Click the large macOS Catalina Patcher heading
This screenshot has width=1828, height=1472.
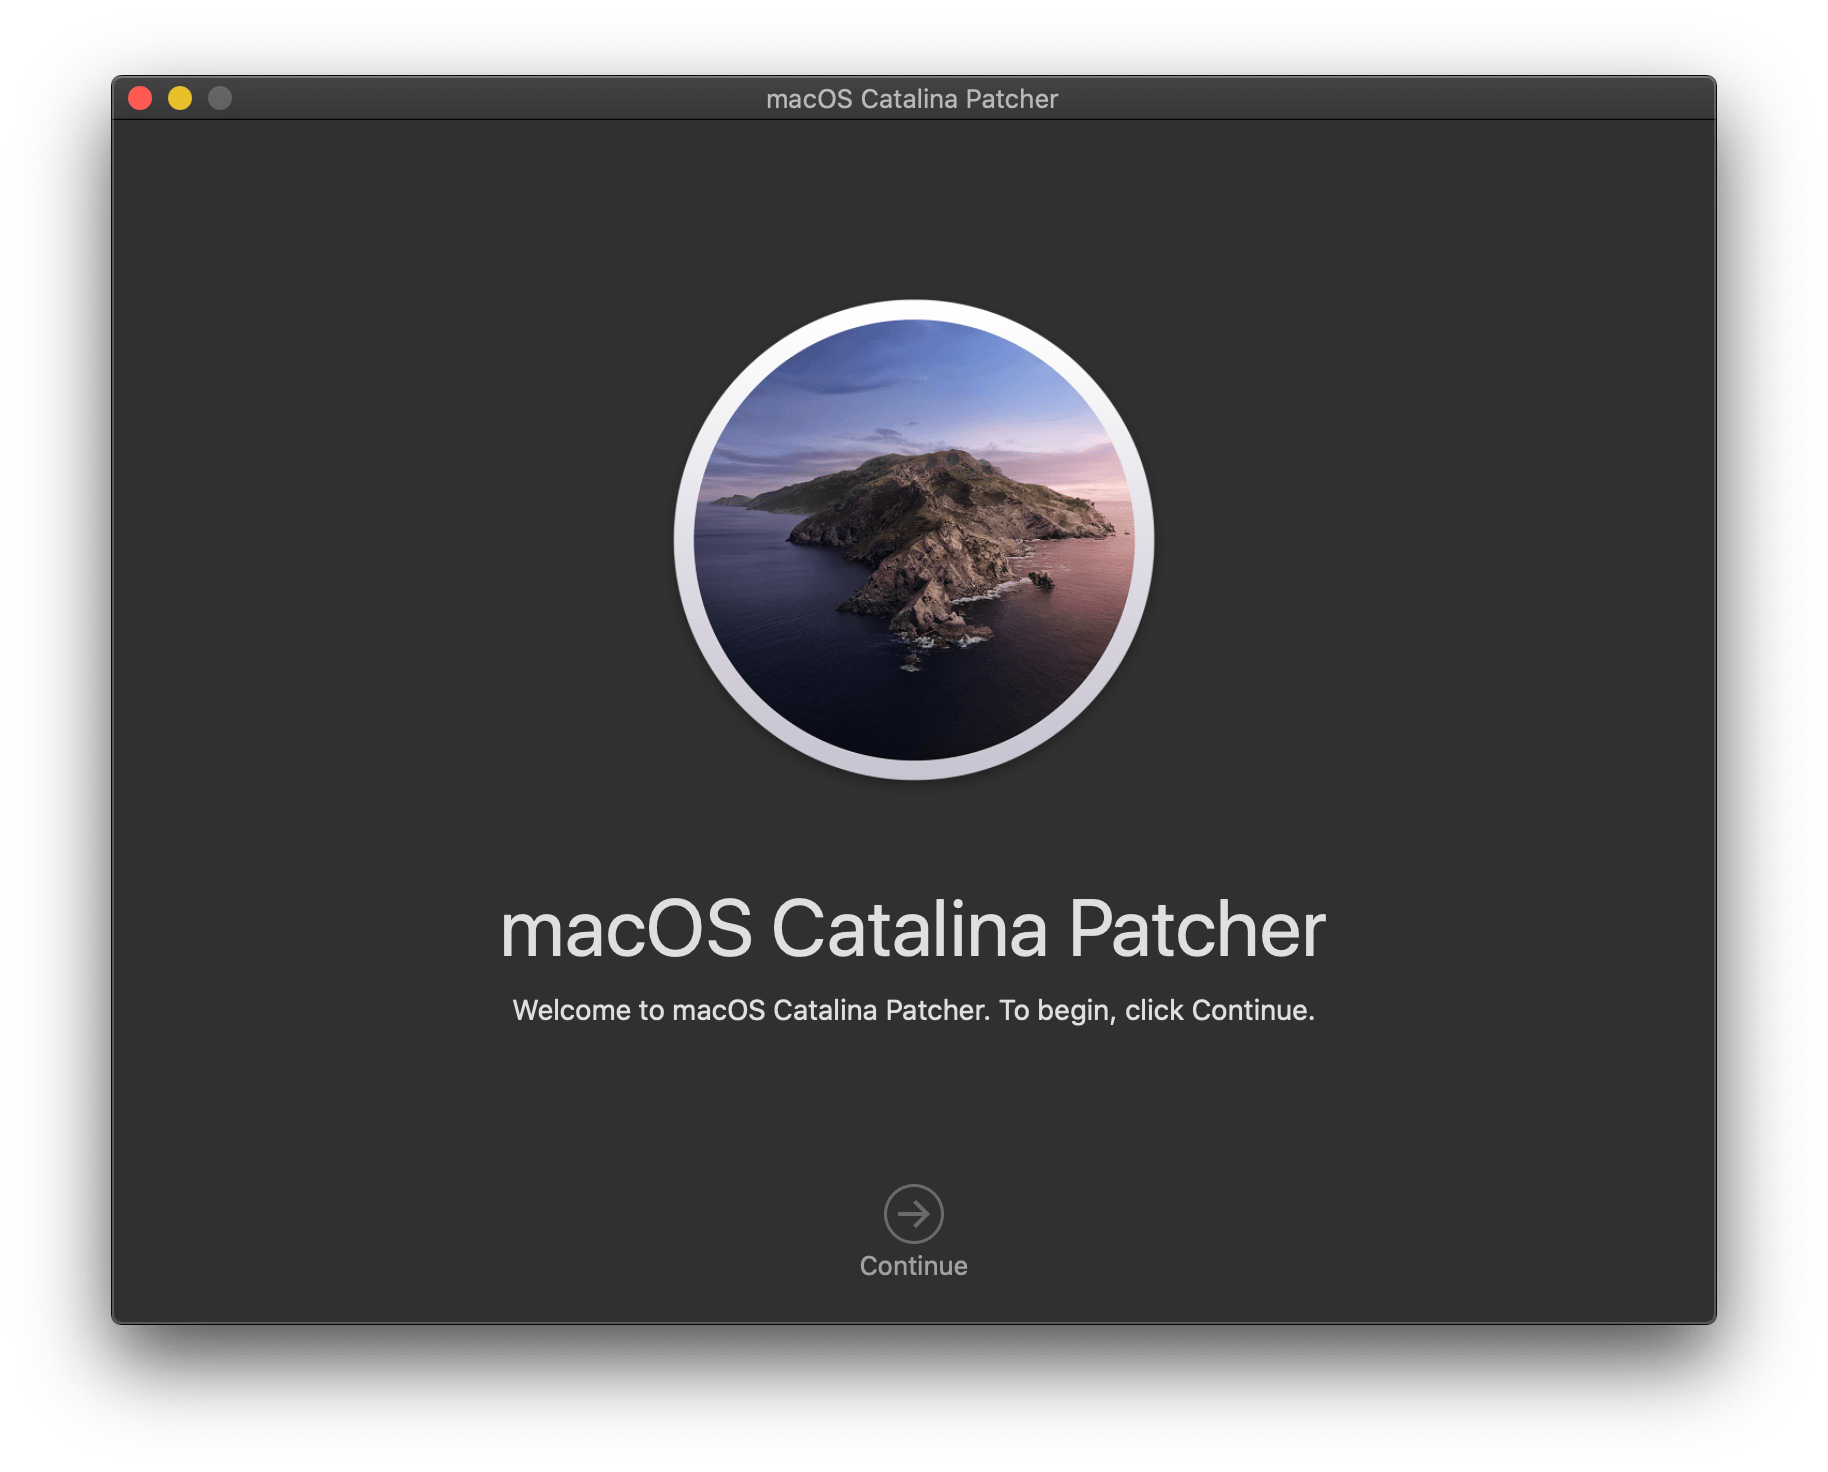tap(913, 929)
